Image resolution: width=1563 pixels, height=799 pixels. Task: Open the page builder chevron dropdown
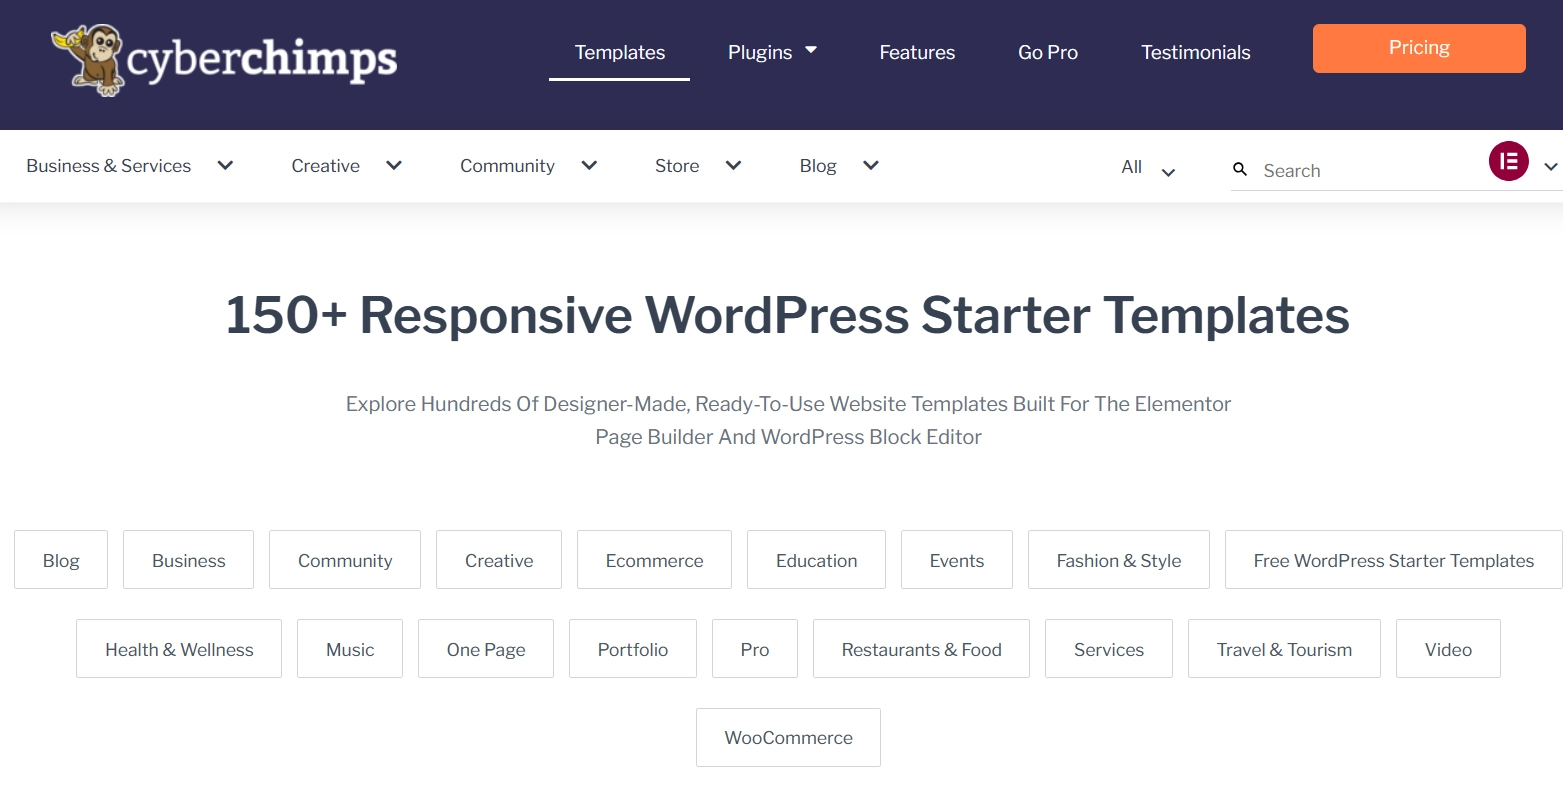click(x=1551, y=167)
